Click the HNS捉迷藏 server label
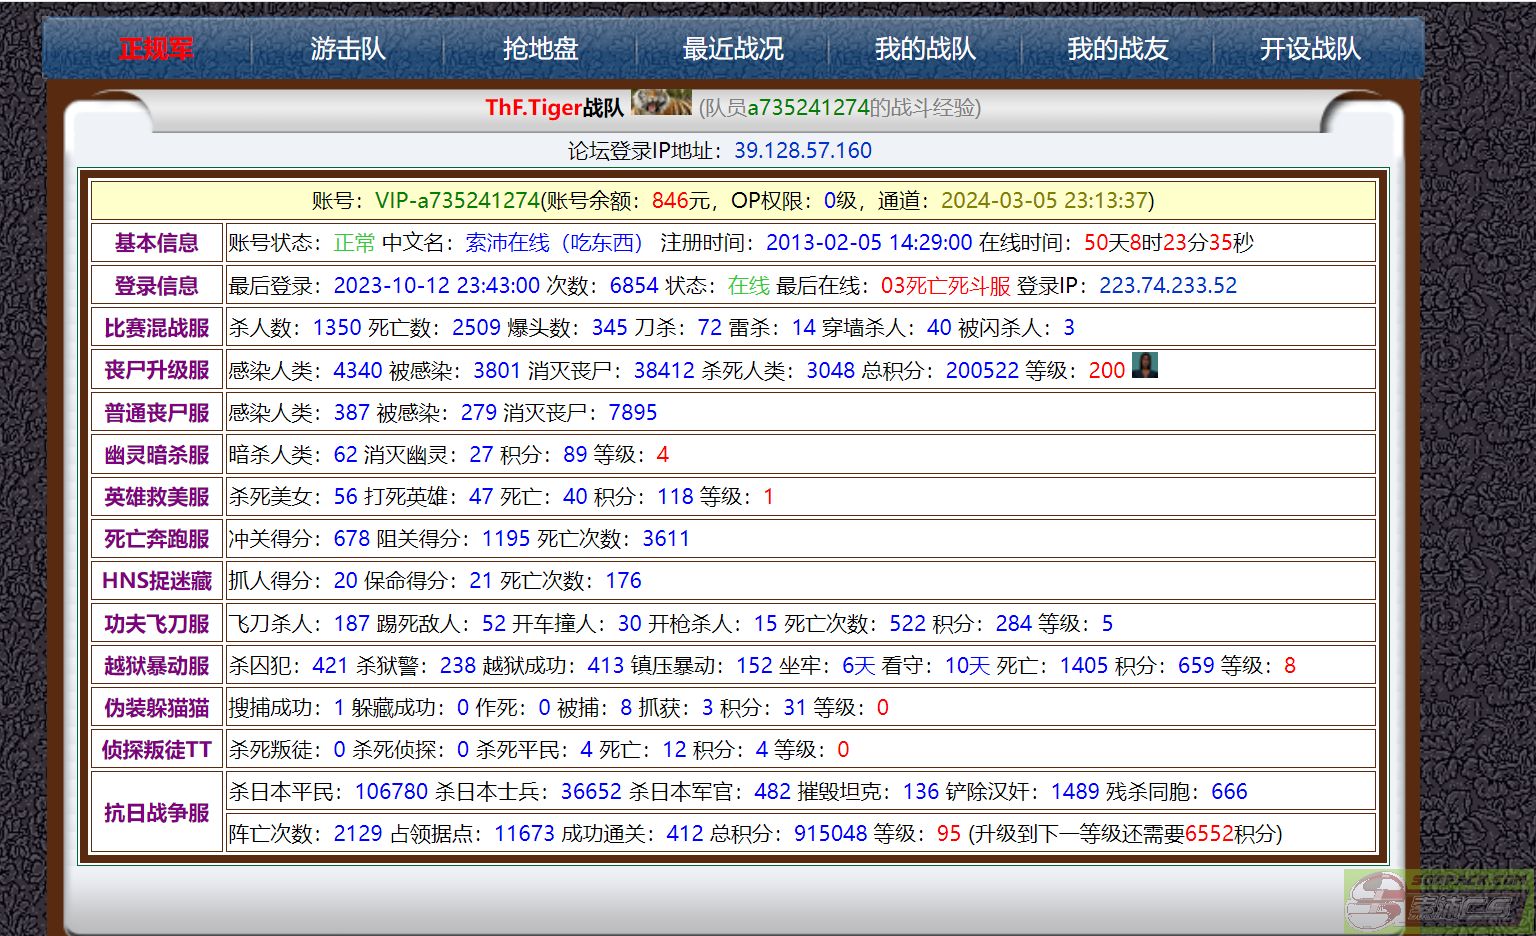 pos(157,581)
